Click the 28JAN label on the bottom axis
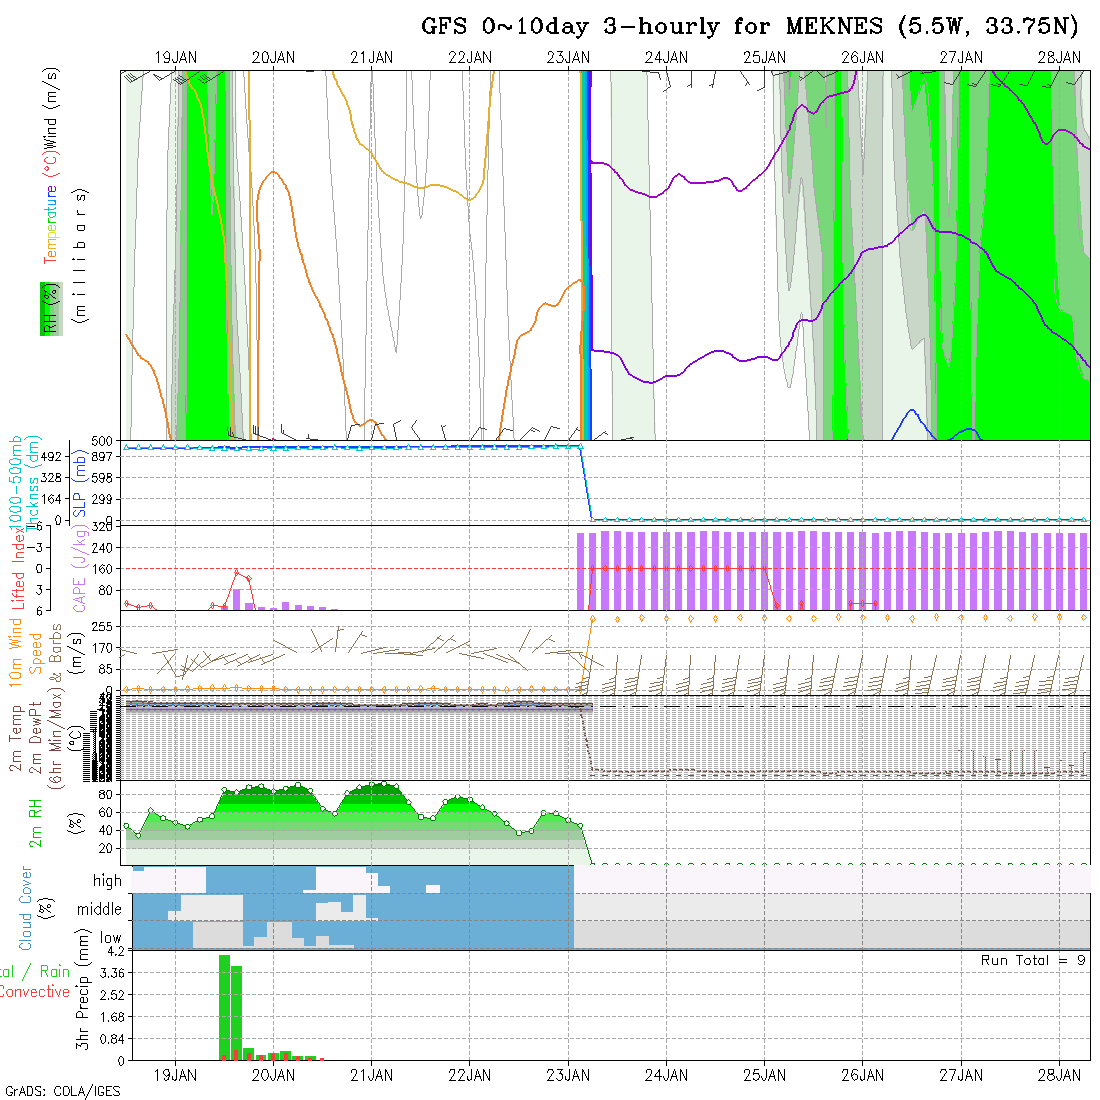 (1058, 1075)
